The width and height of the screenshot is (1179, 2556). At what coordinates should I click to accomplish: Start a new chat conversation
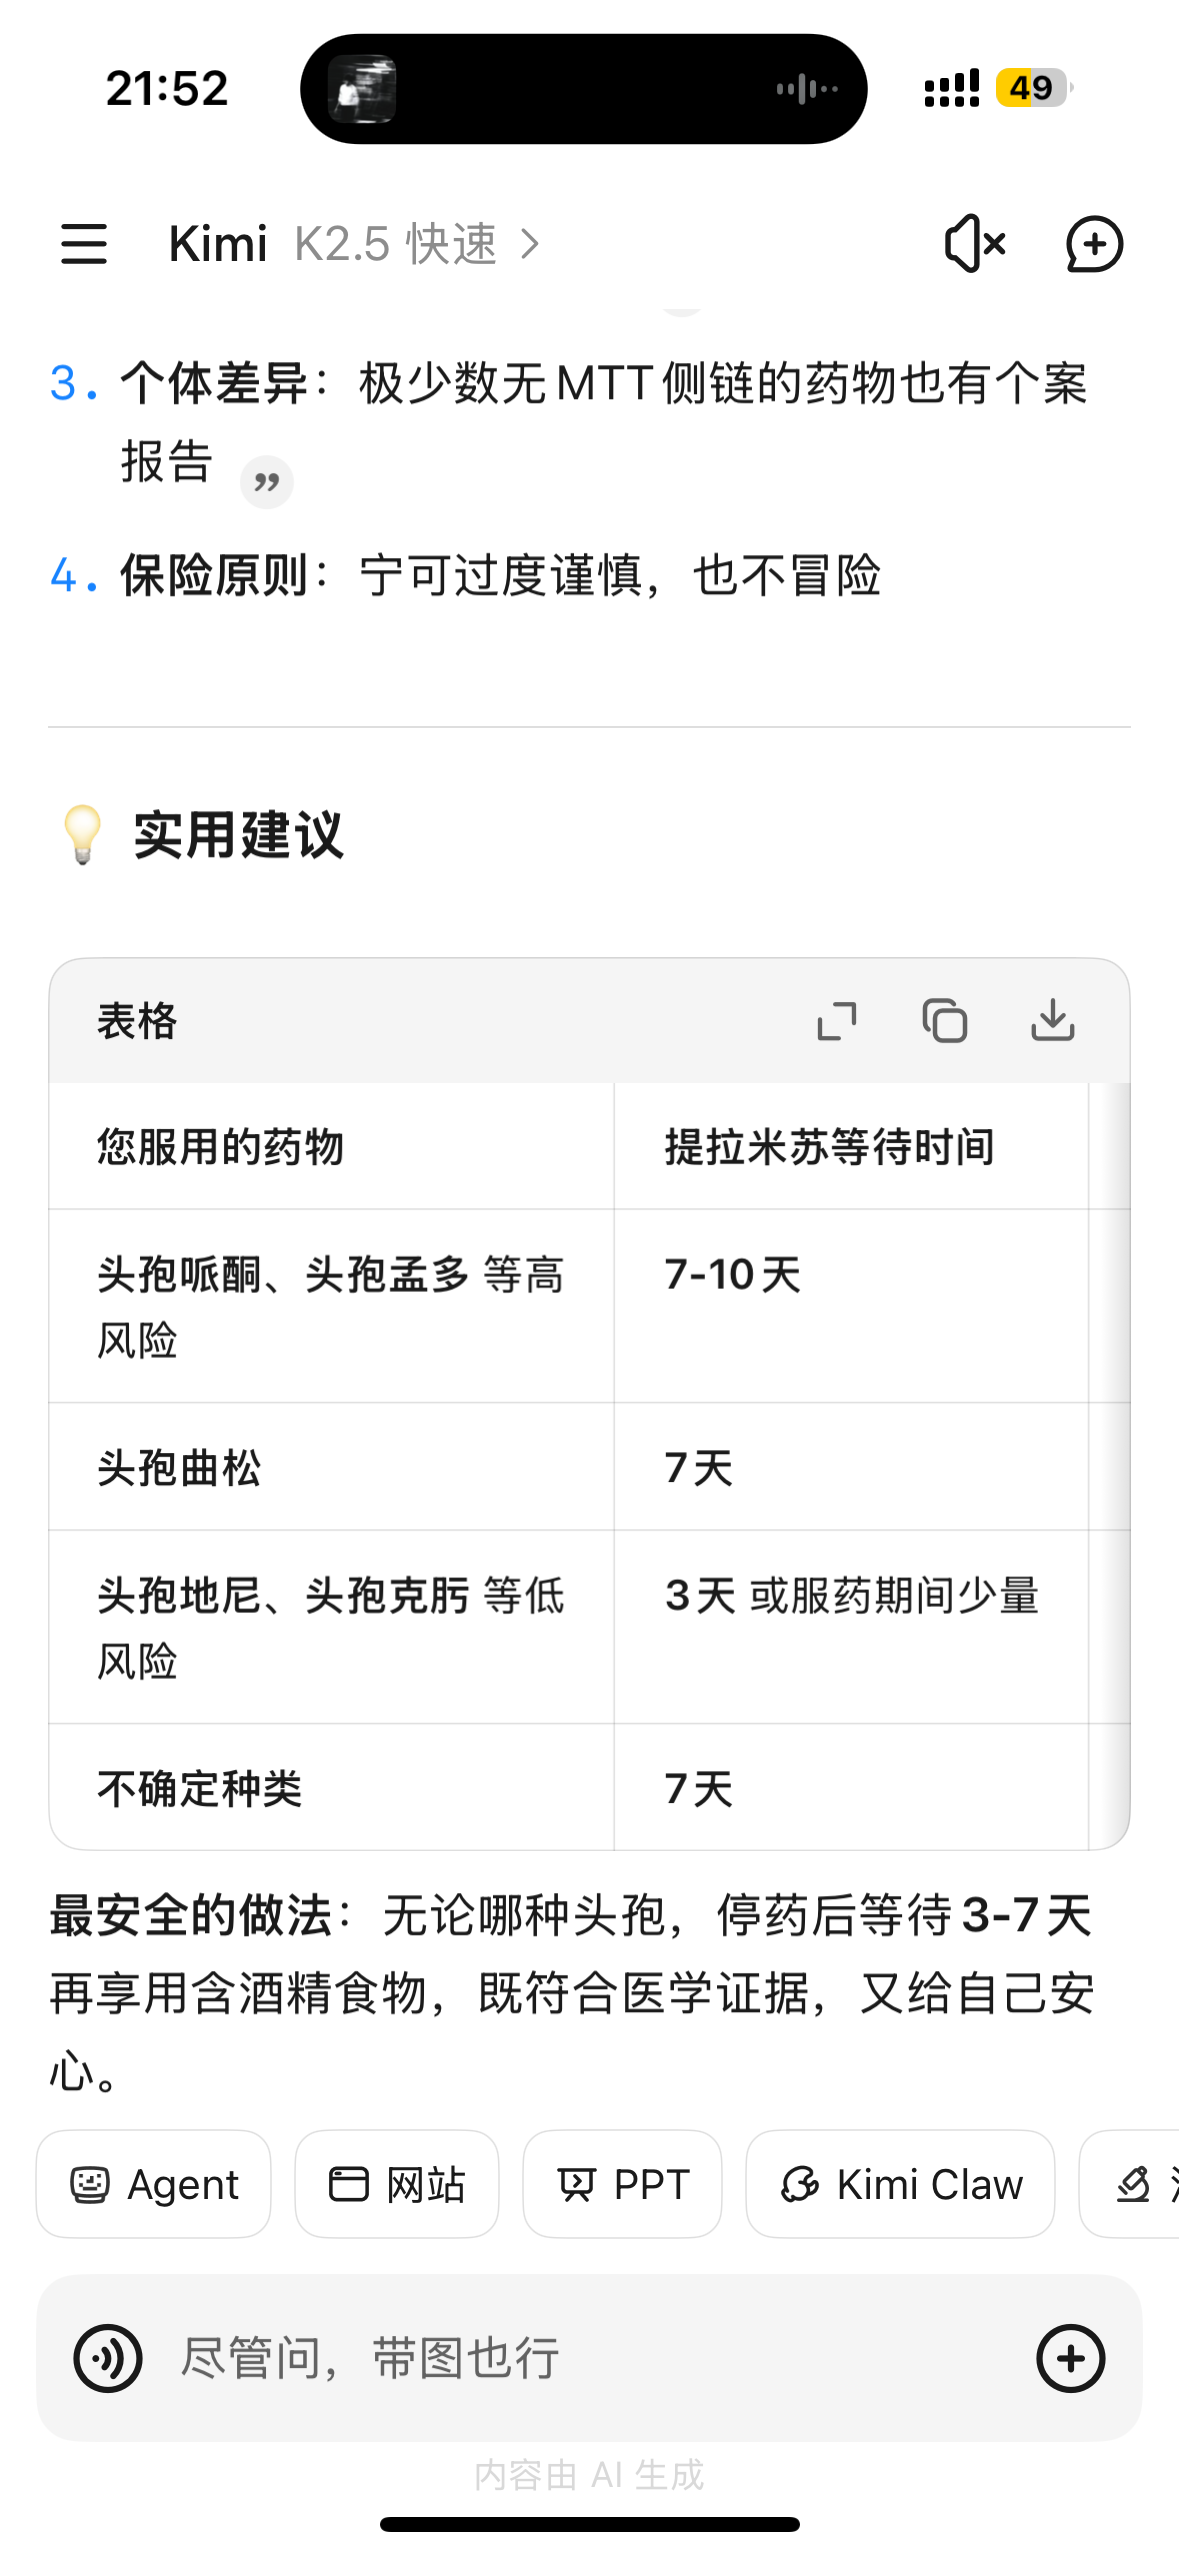pyautogui.click(x=1094, y=244)
